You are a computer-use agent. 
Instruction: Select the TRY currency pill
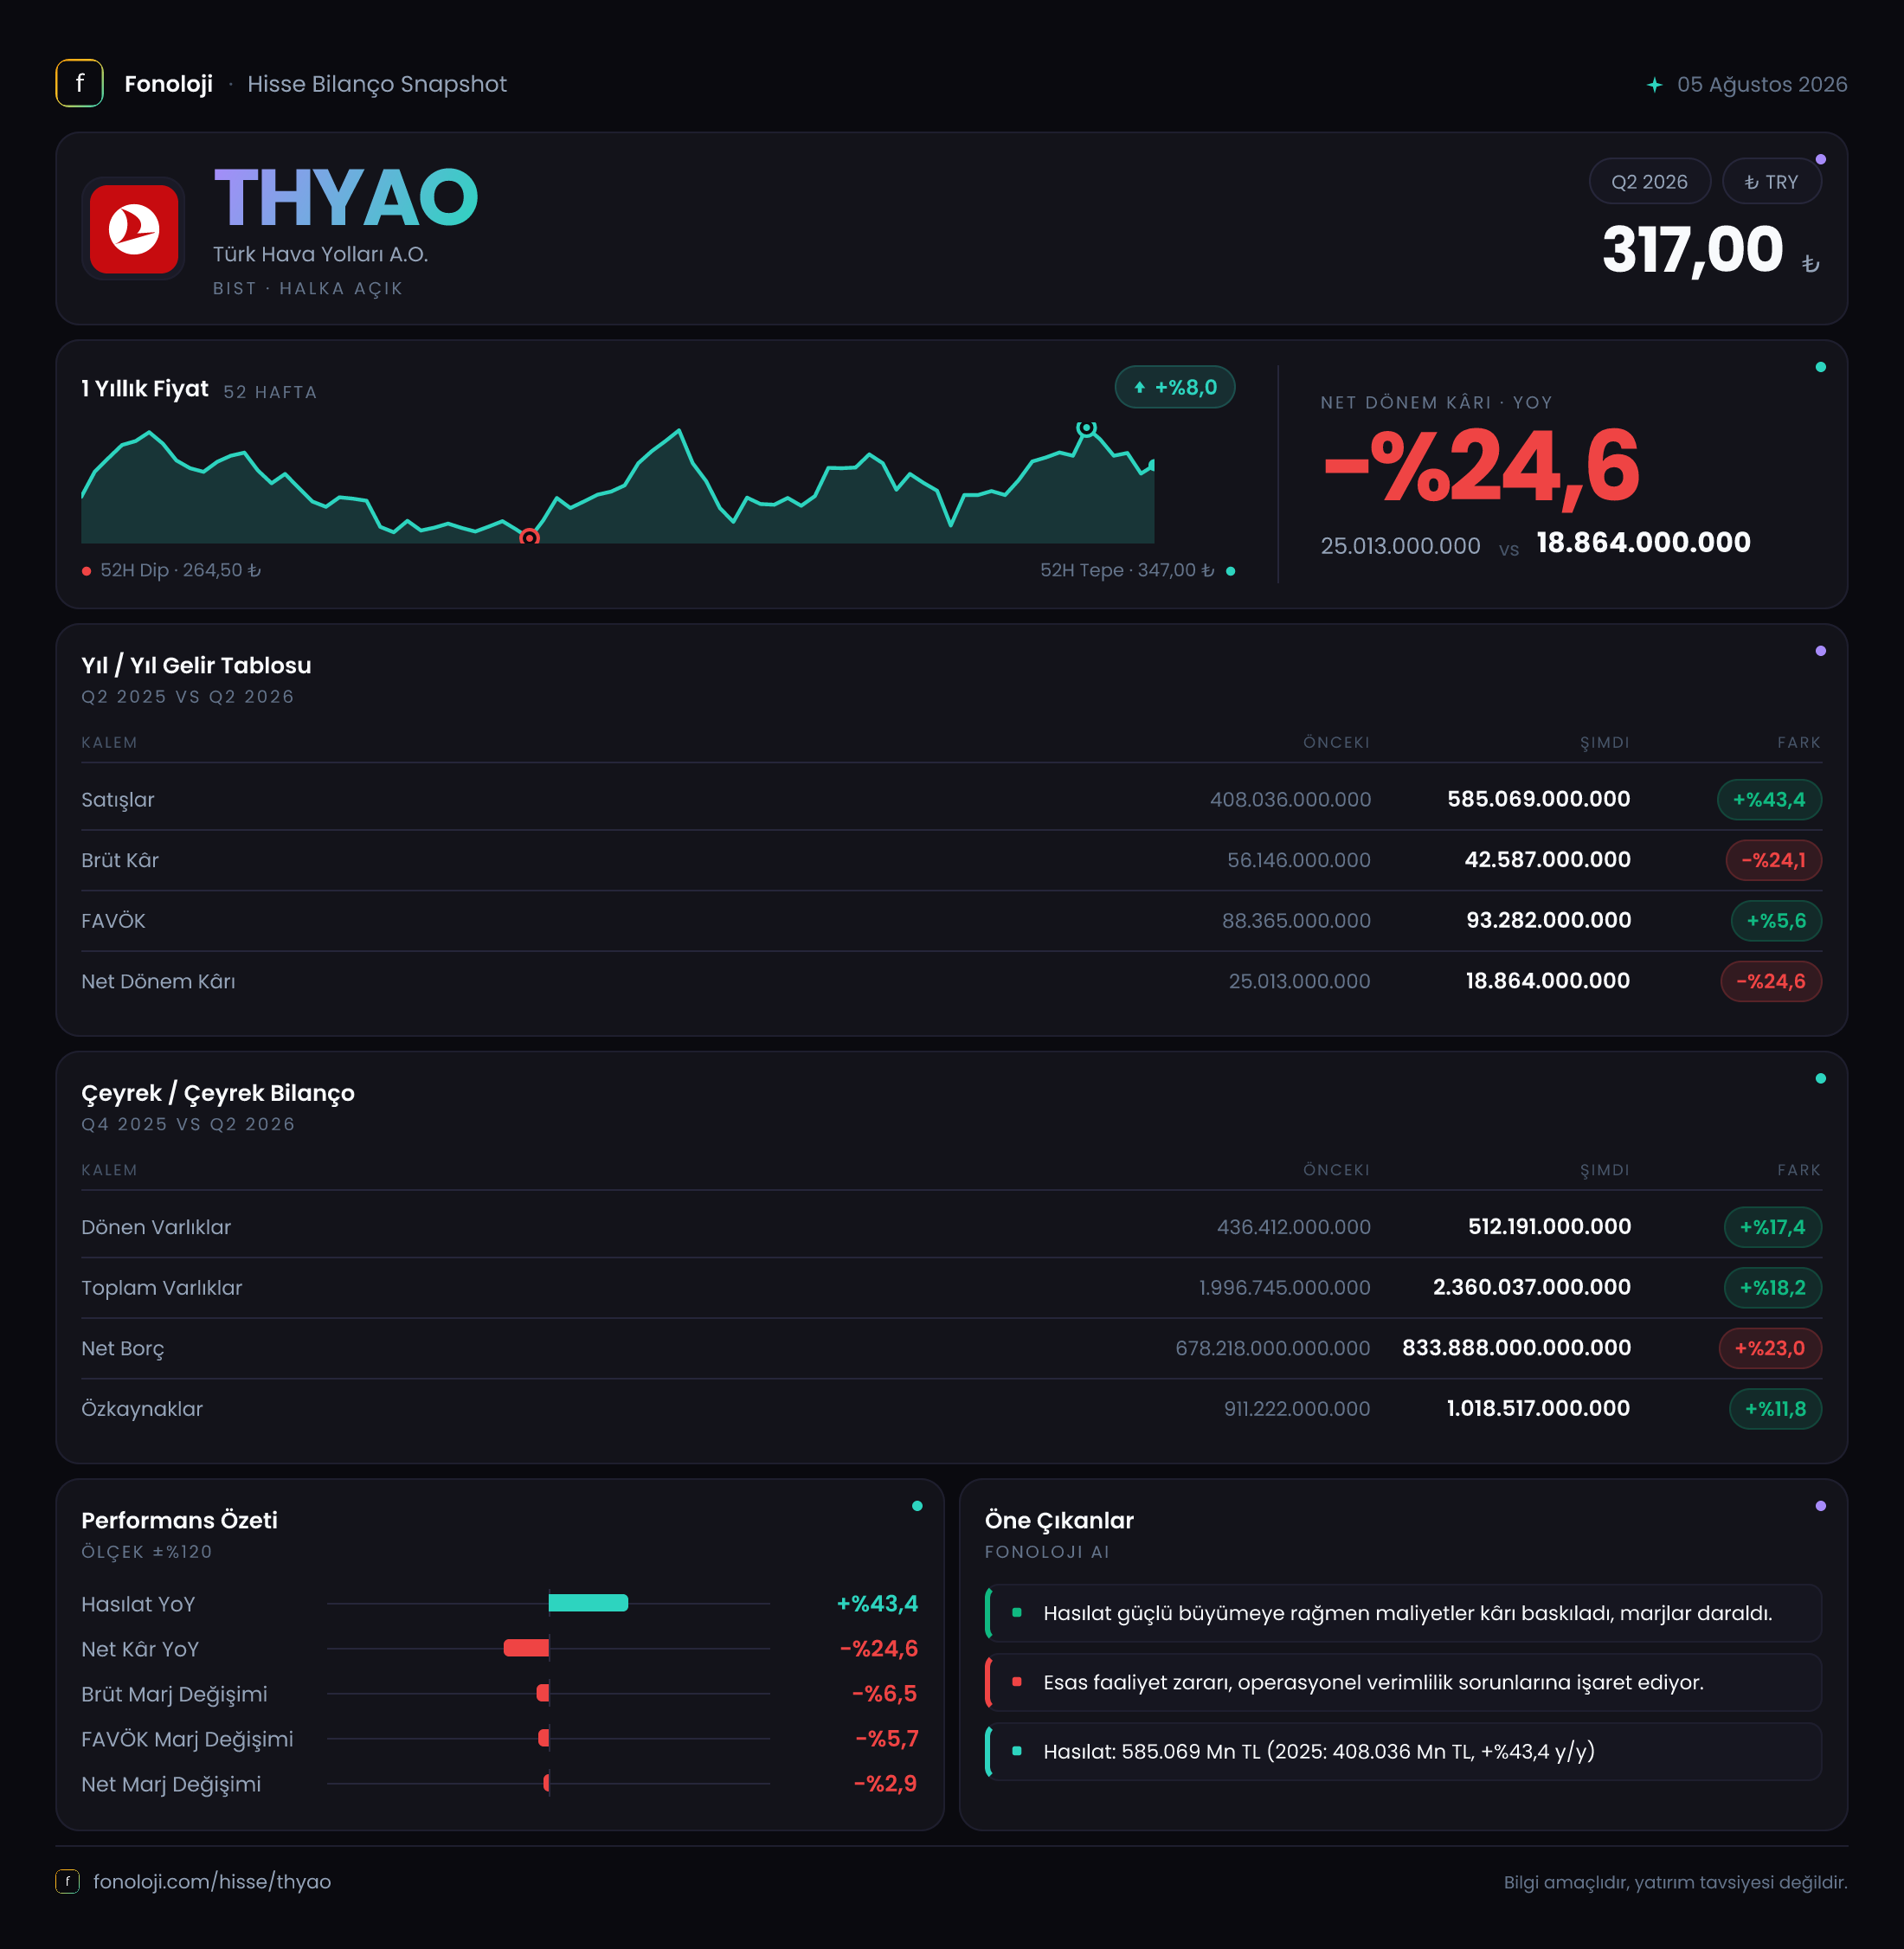(x=1771, y=182)
